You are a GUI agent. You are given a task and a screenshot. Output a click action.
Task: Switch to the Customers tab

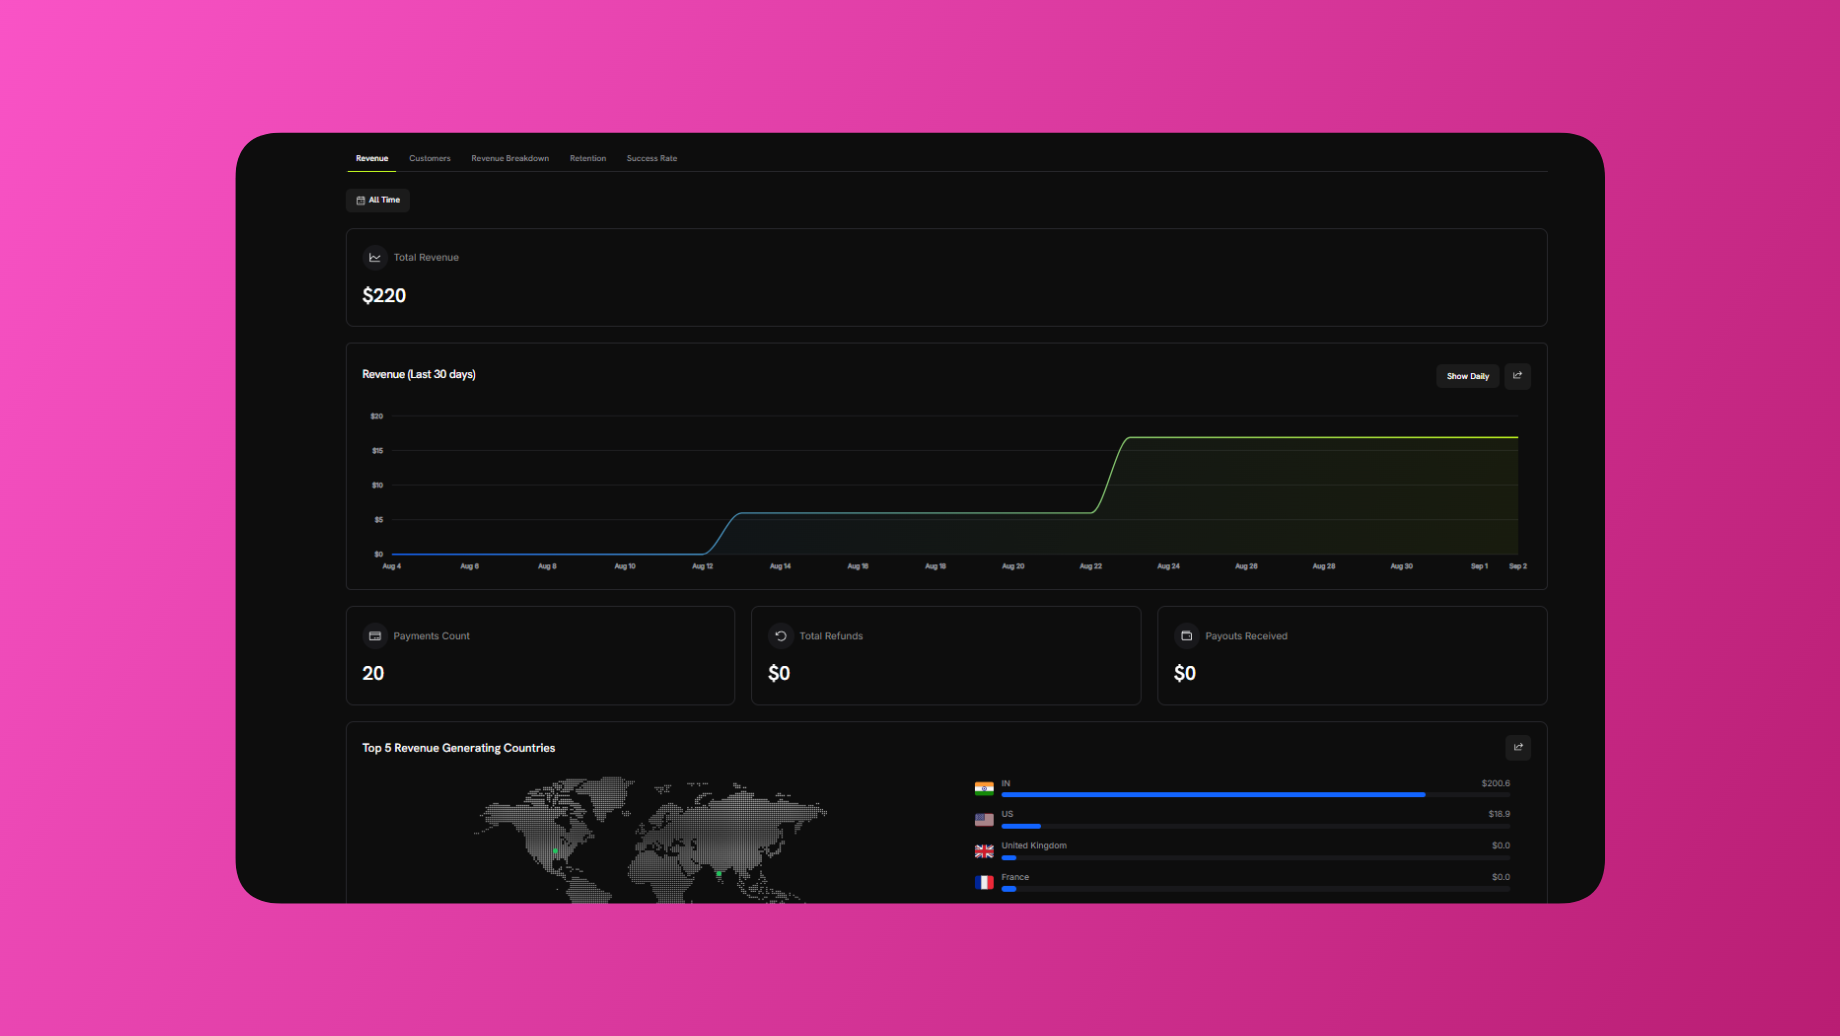(429, 158)
